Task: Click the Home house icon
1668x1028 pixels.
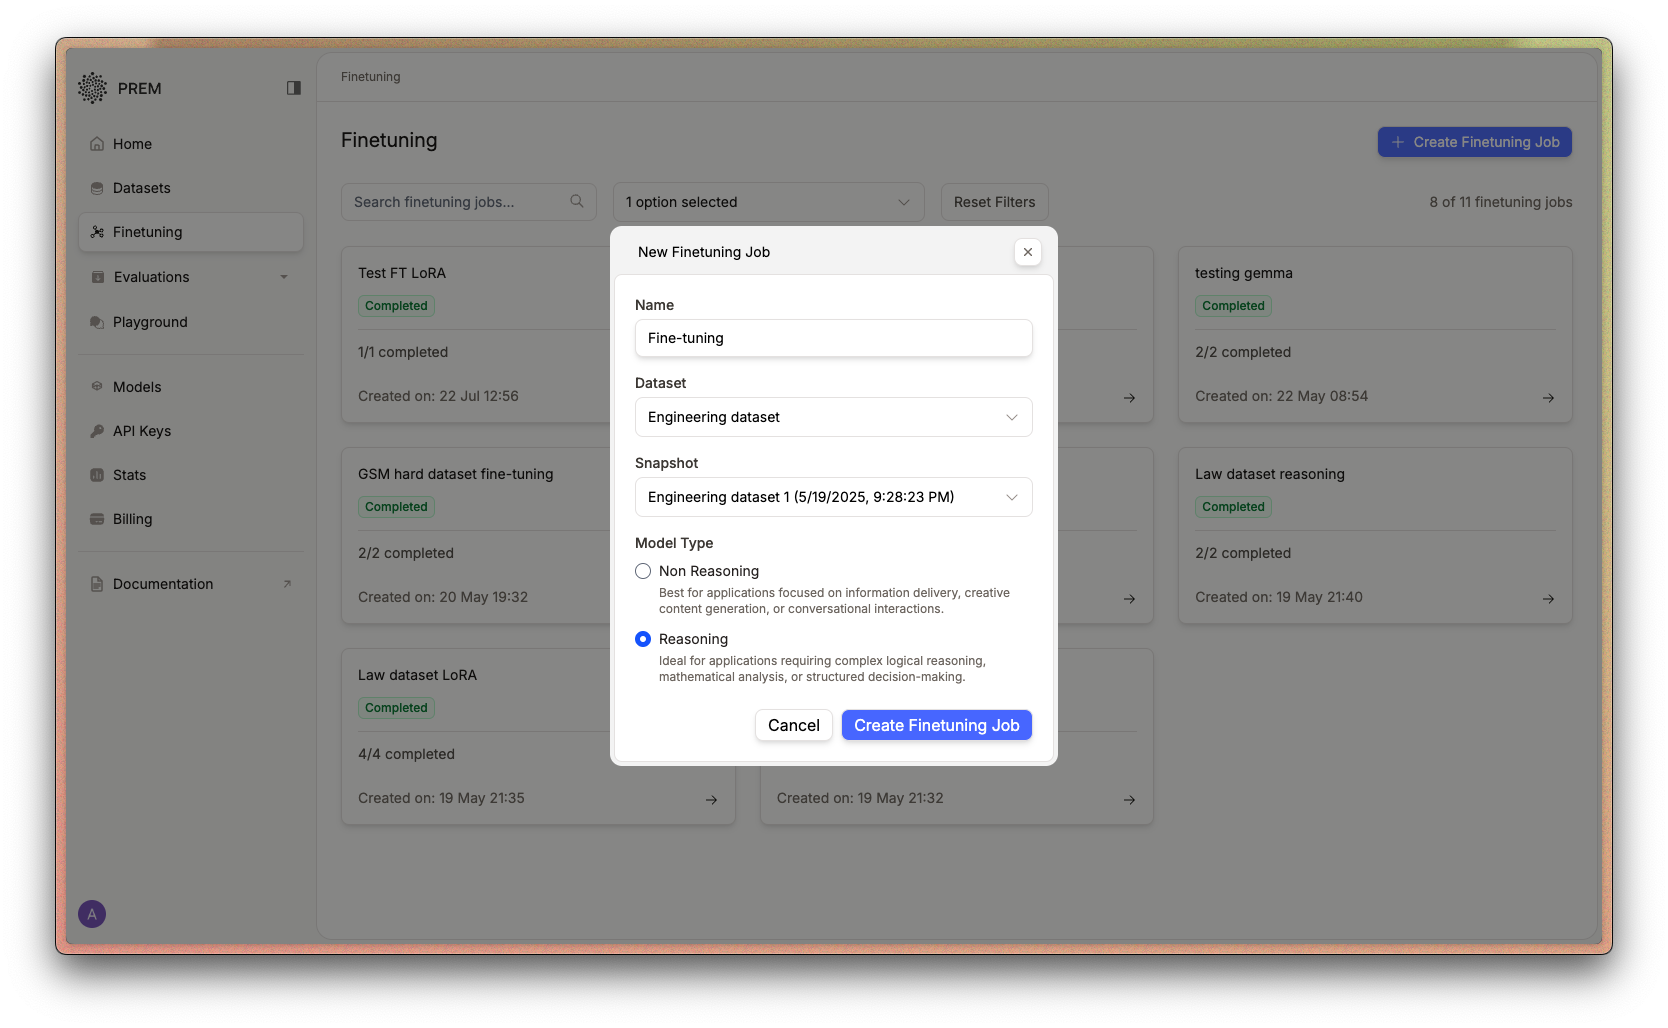Action: point(97,144)
